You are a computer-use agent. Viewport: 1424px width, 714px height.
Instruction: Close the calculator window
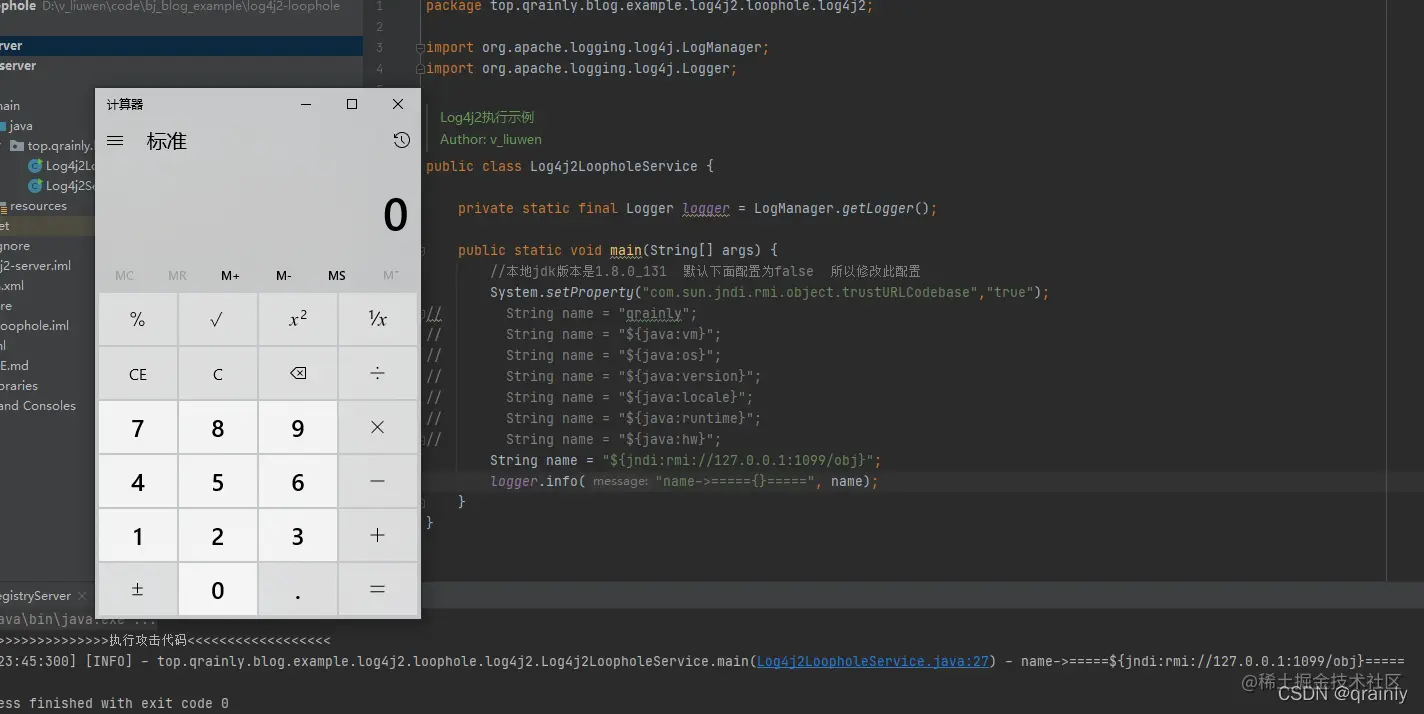click(x=398, y=104)
